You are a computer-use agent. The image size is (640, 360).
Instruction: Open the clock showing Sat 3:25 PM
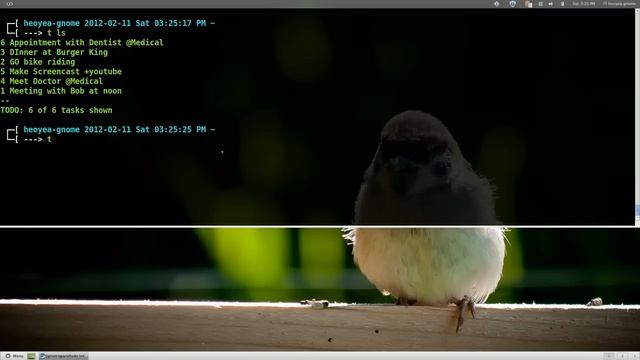(x=583, y=4)
